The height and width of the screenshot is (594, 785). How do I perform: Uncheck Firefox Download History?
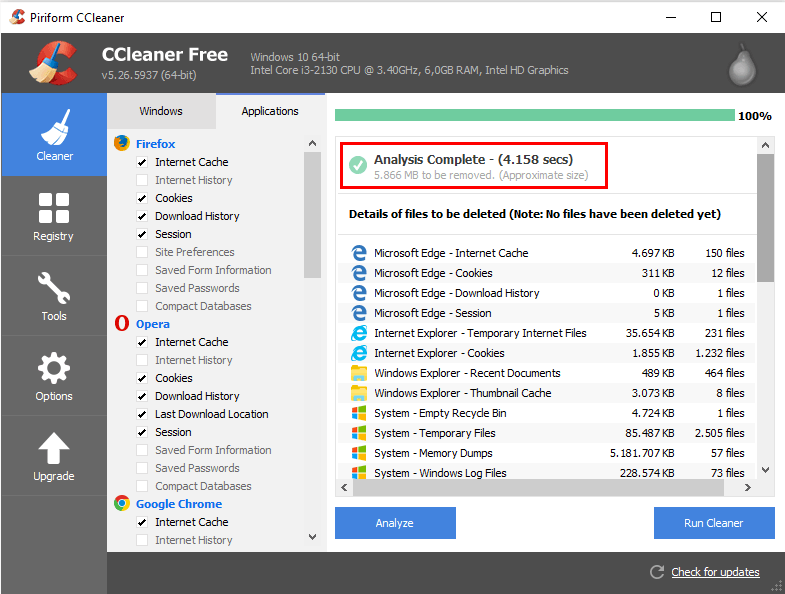(142, 216)
